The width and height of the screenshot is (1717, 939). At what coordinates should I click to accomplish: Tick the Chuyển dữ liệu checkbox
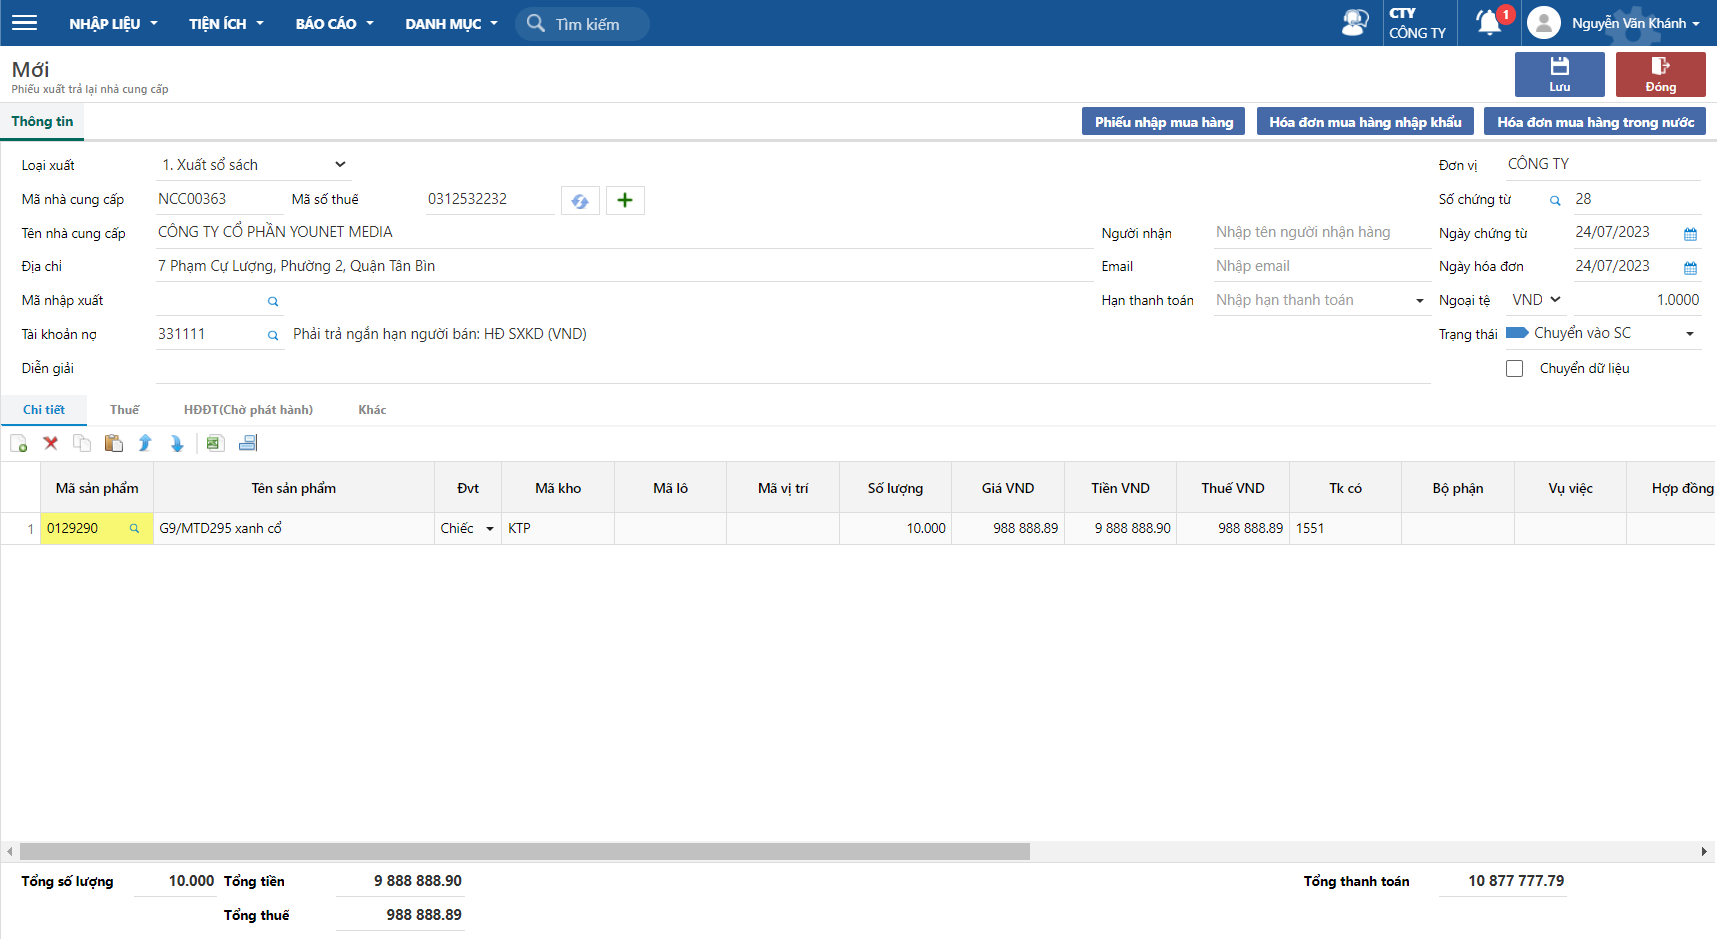[1515, 369]
